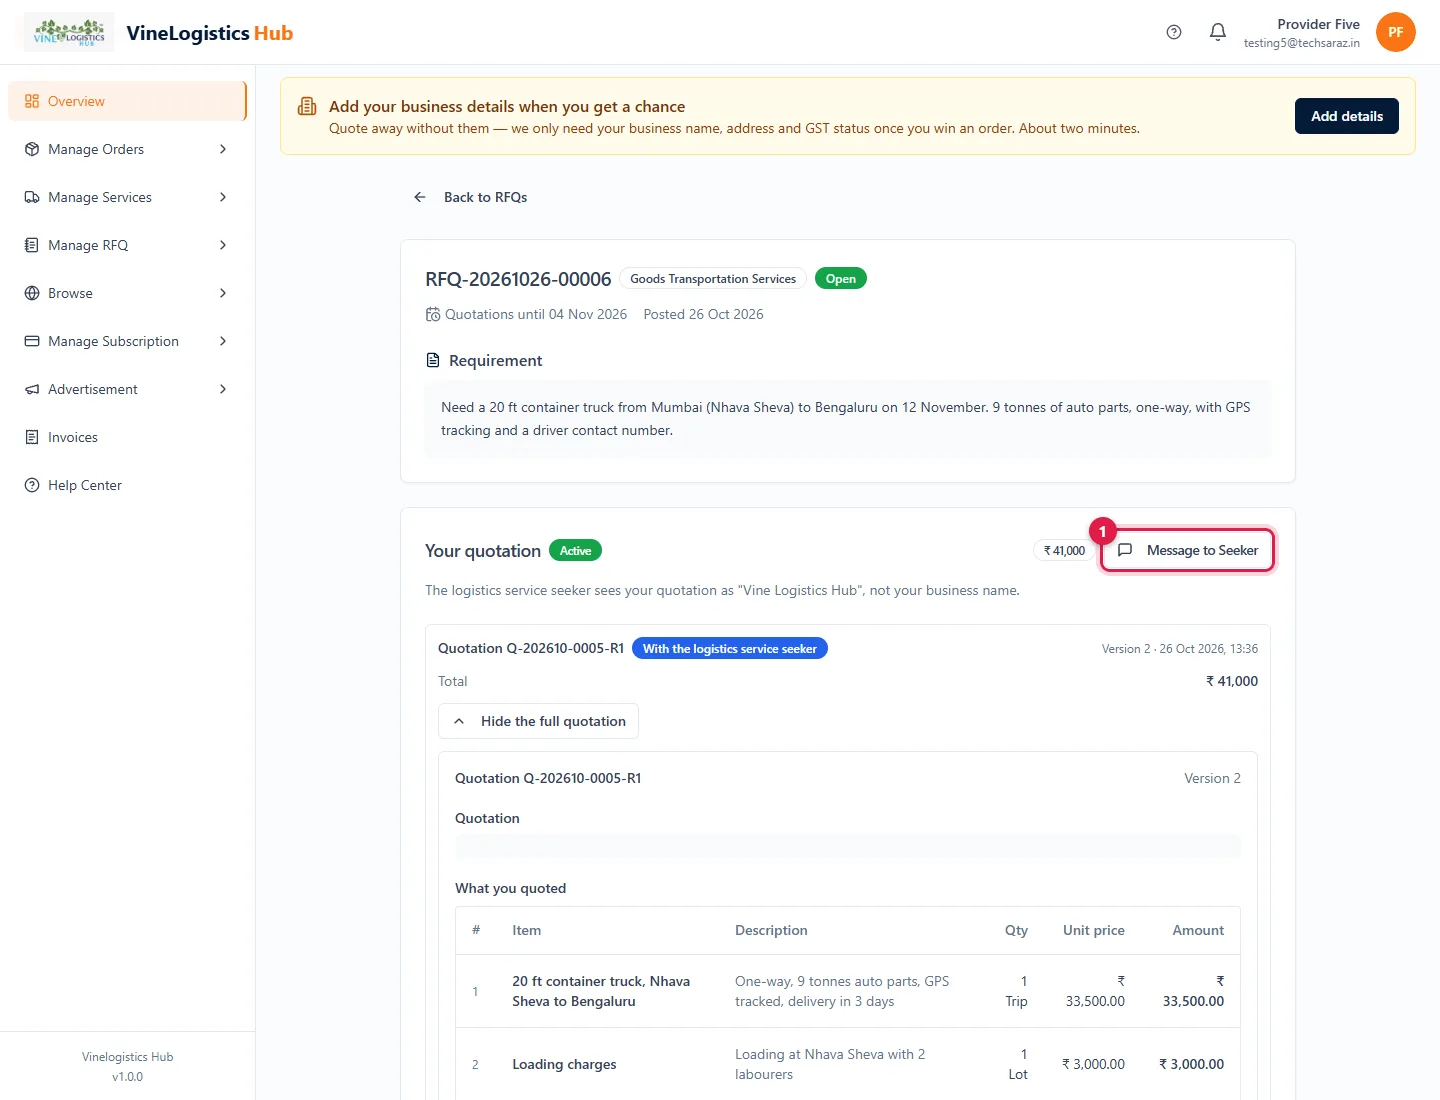Viewport: 1440px width, 1100px height.
Task: Expand Manage Services chevron
Action: pyautogui.click(x=223, y=197)
